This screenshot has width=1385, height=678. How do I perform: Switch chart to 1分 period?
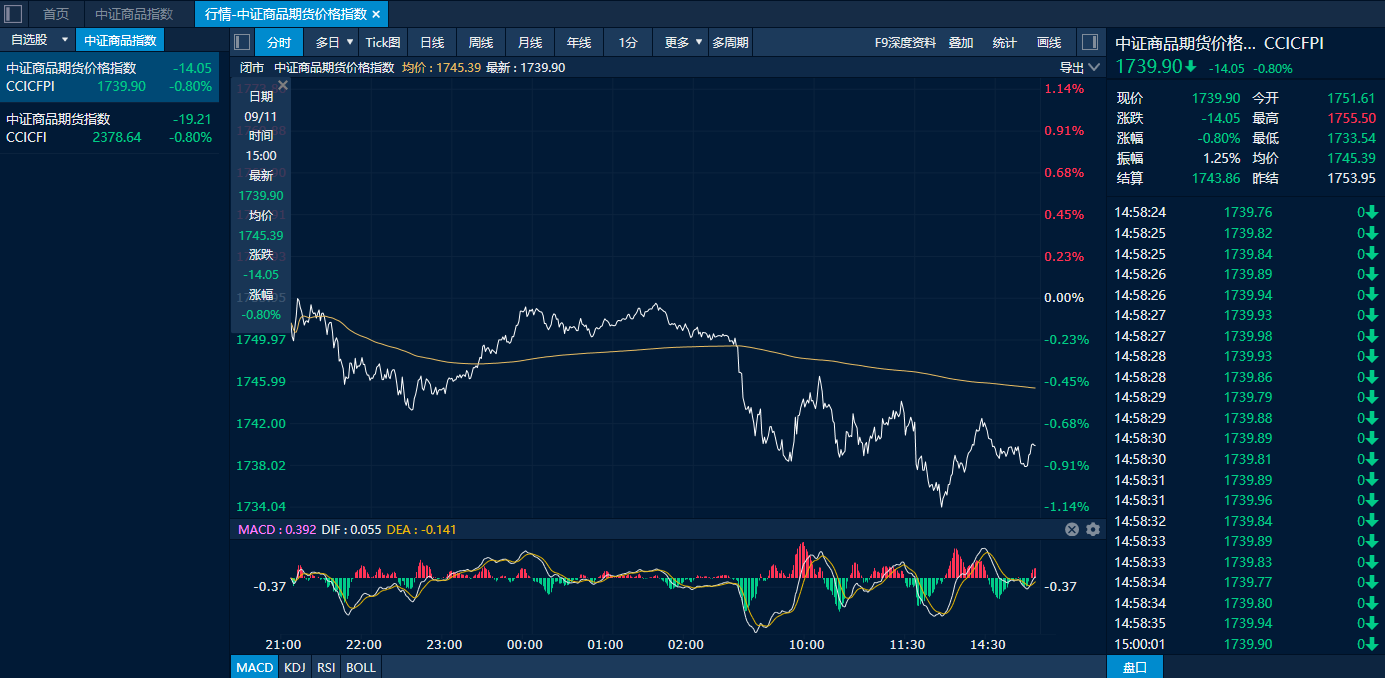click(x=628, y=42)
